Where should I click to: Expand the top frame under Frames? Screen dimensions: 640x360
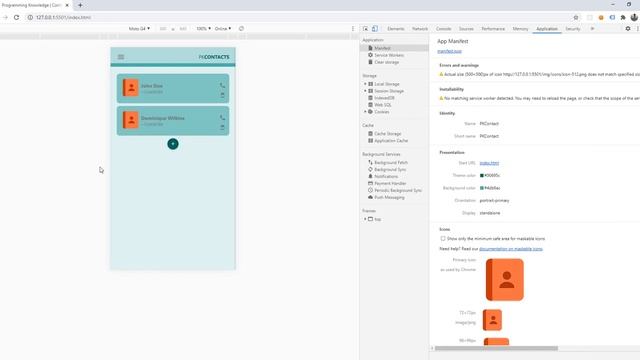[365, 219]
